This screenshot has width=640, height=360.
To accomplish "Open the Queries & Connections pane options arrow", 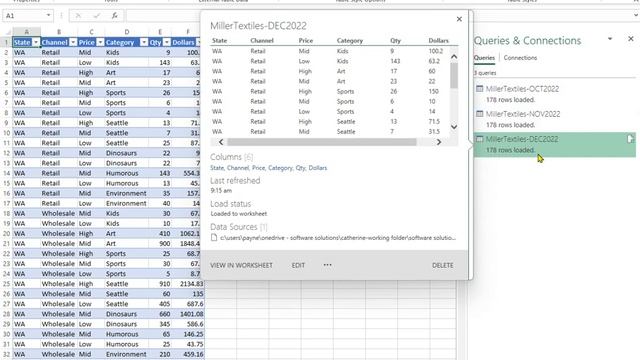I will (610, 39).
